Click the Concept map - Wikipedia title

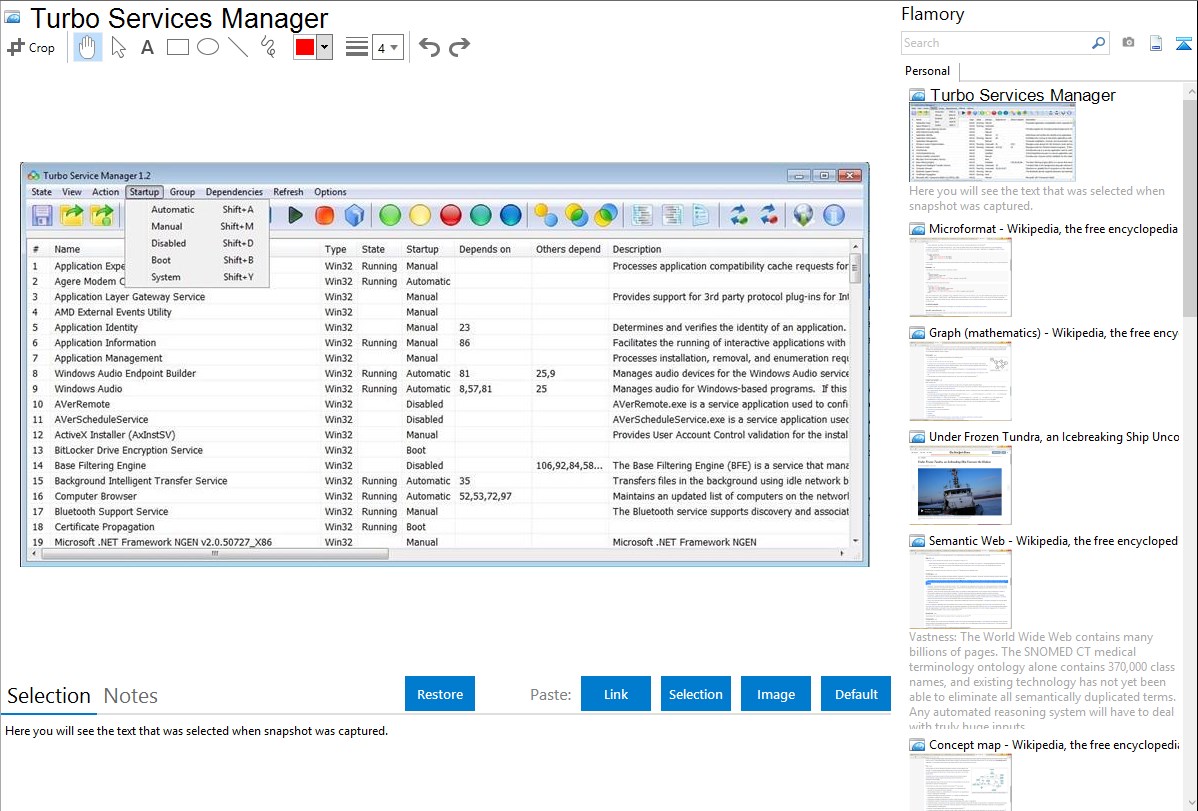pos(1053,744)
